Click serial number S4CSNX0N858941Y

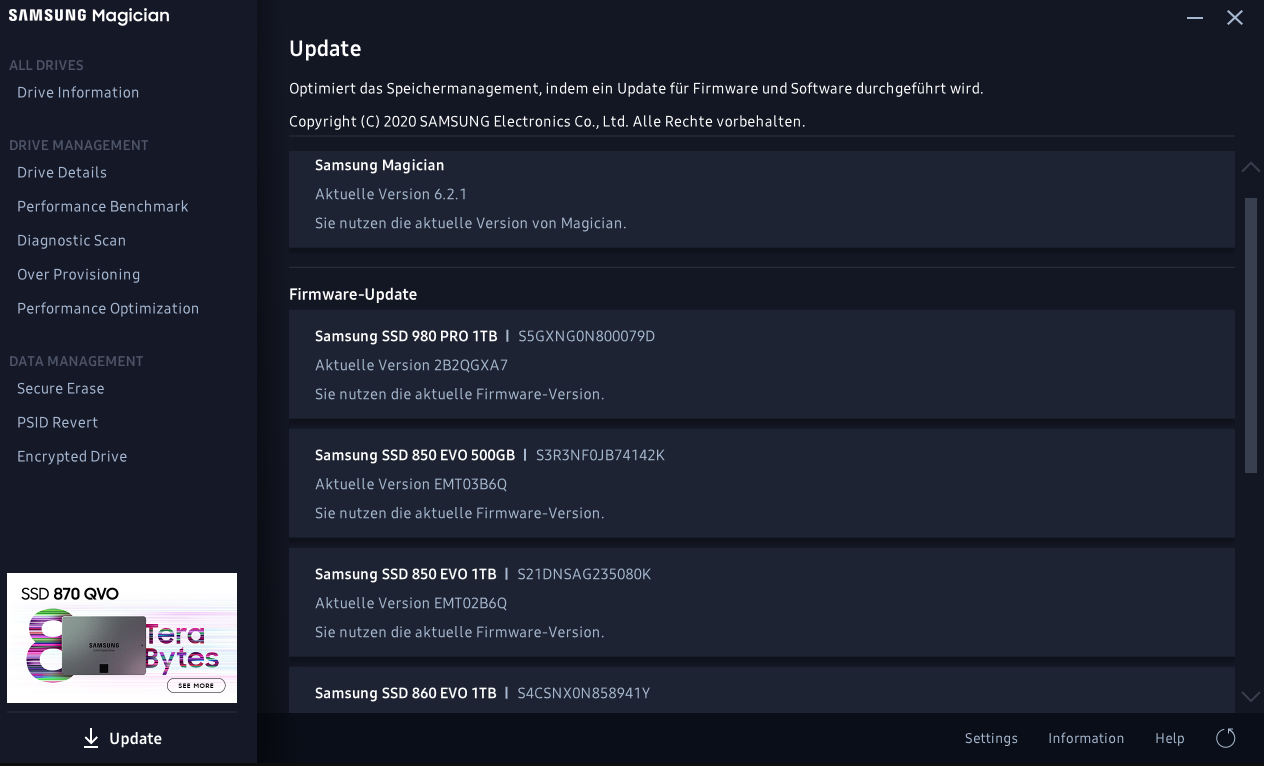(x=583, y=693)
